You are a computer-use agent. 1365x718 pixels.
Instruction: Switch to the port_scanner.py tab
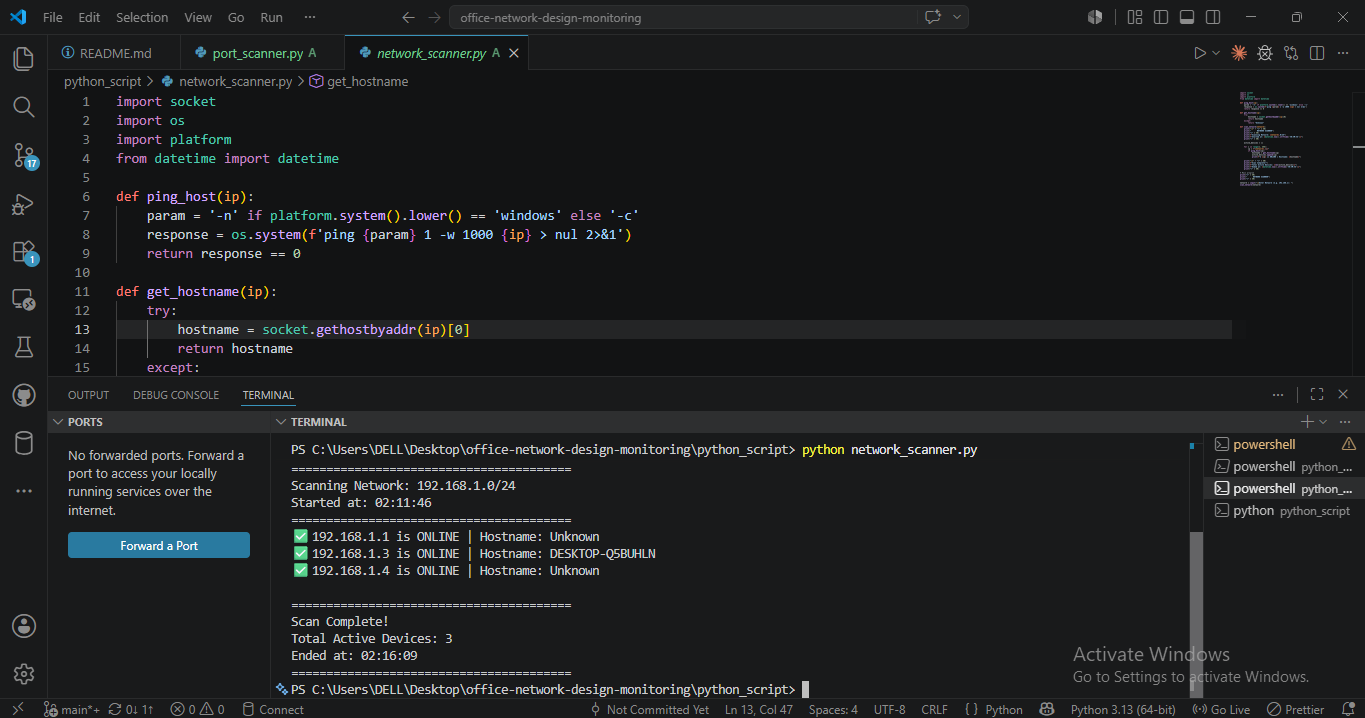(x=257, y=53)
